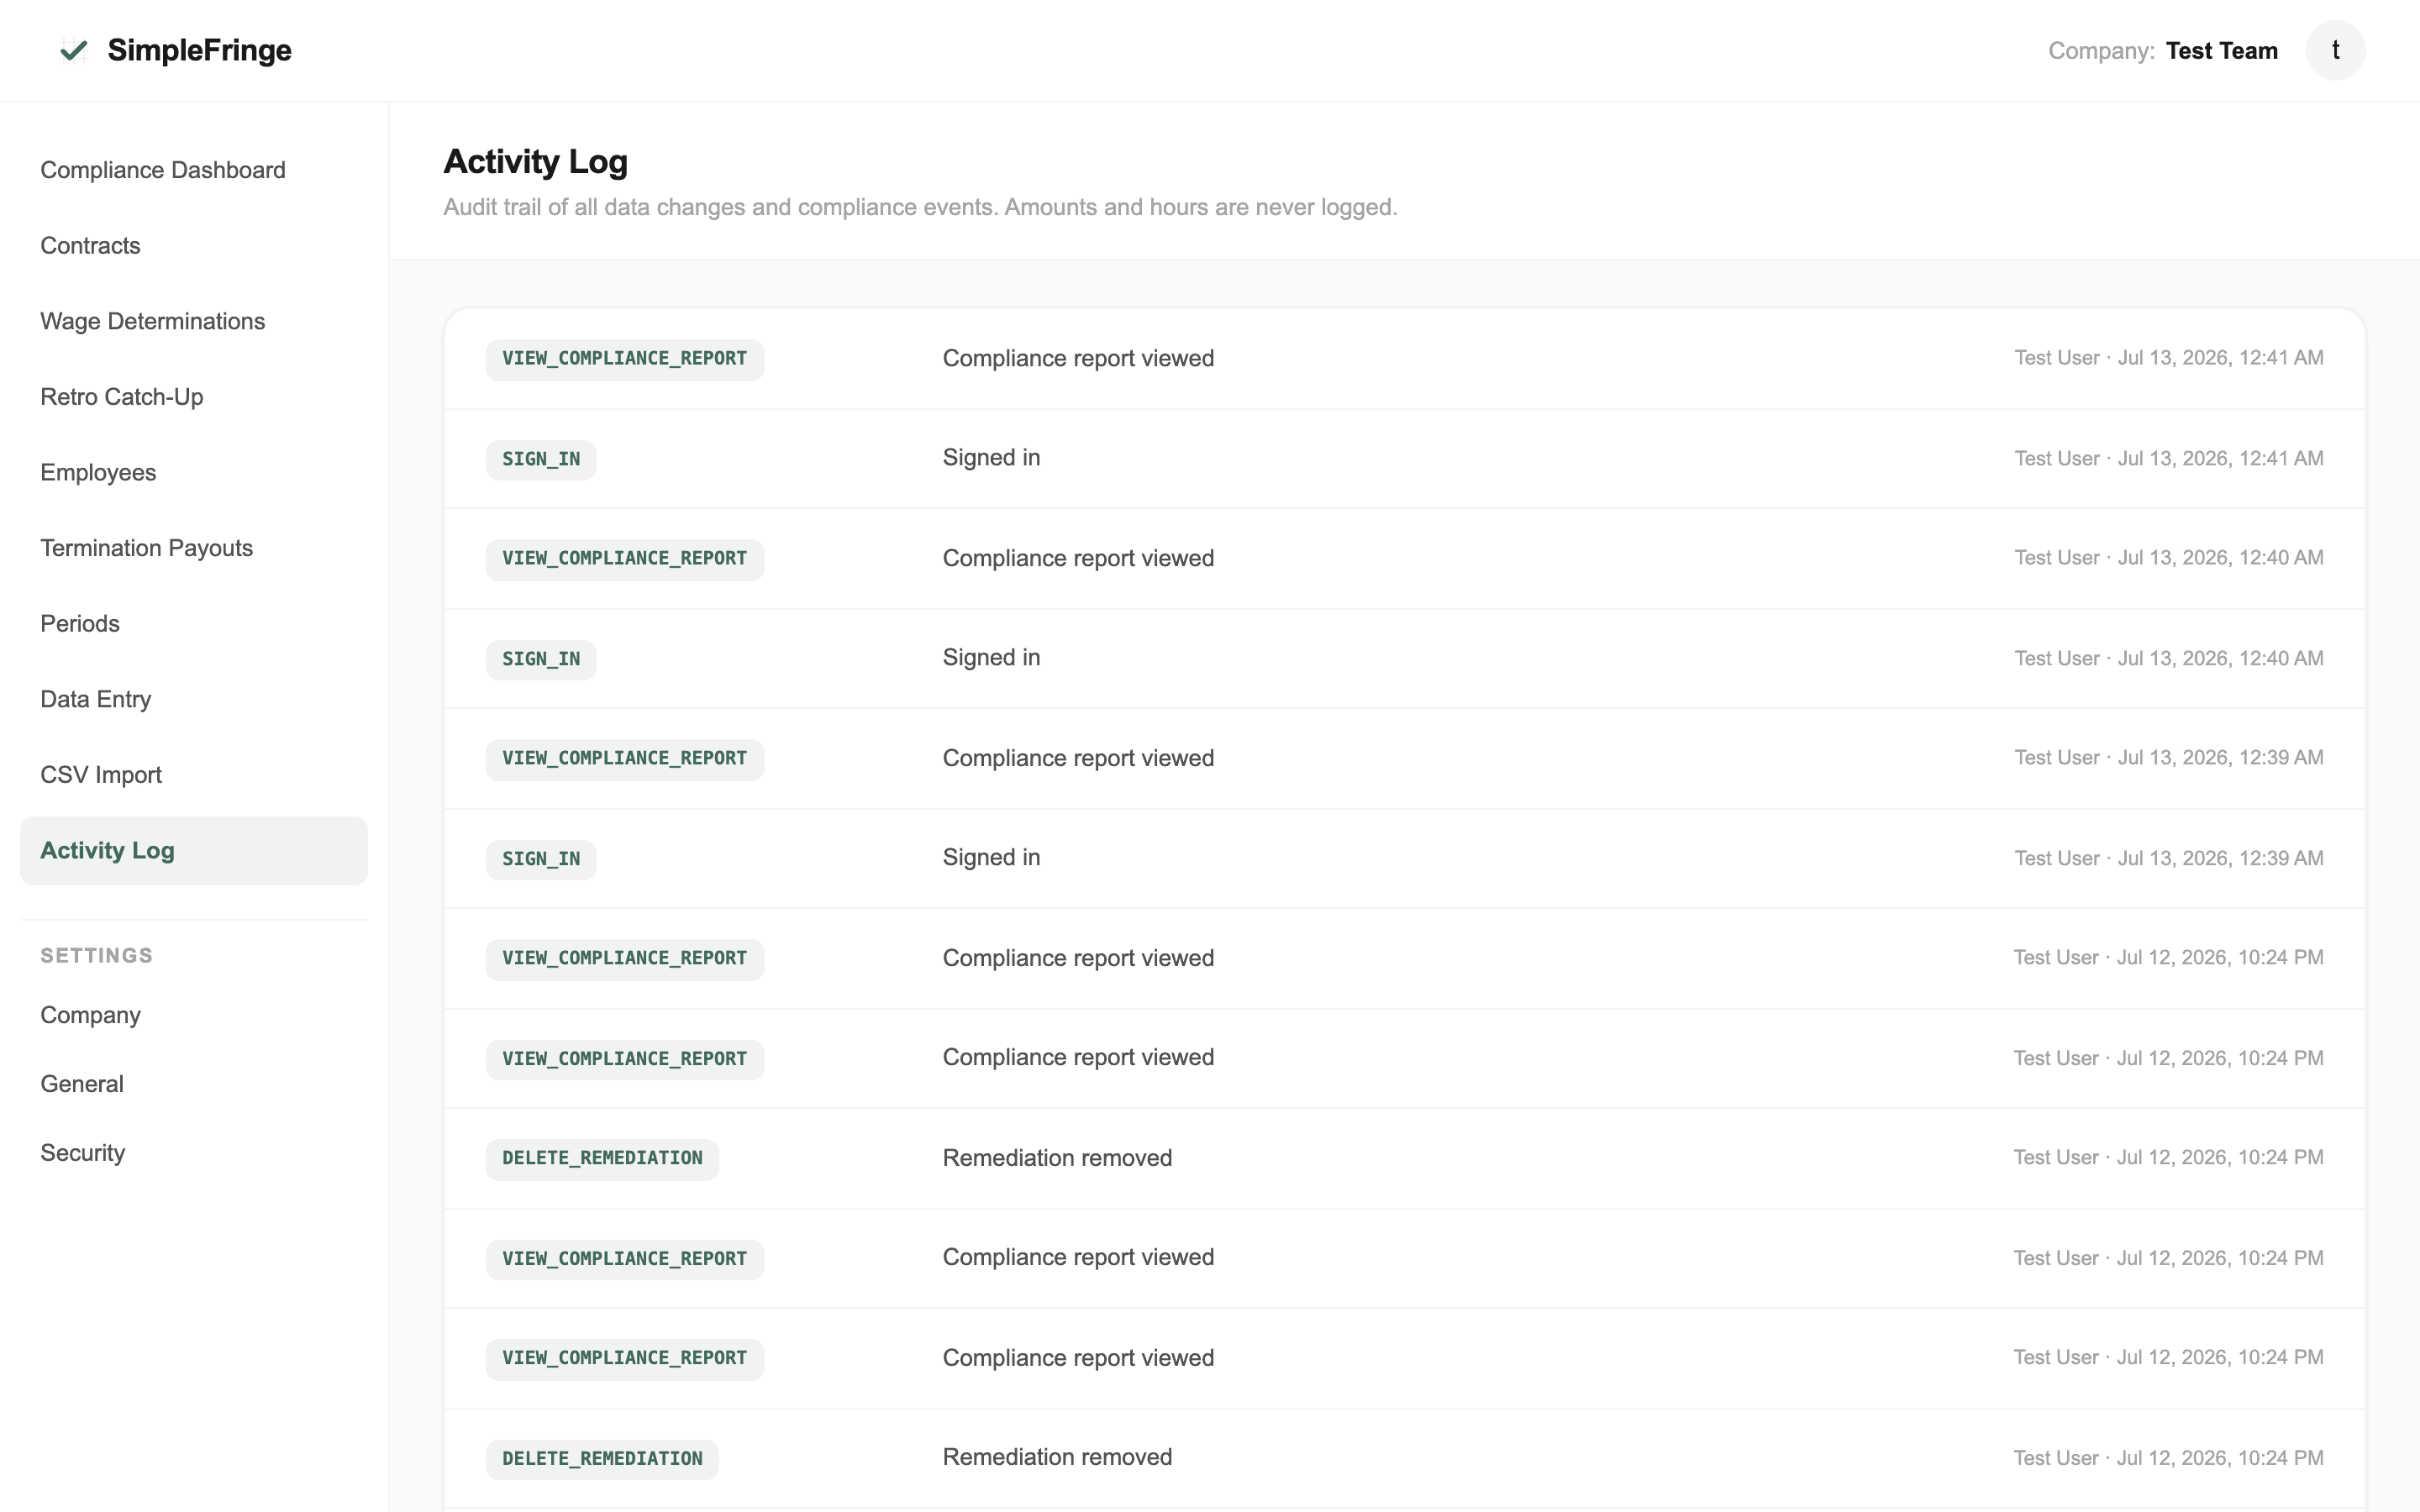Click the 12:41 AM timestamp on the VIEW_COMPLIANCE_REPORT row
Viewport: 2420px width, 1512px height.
(2168, 358)
